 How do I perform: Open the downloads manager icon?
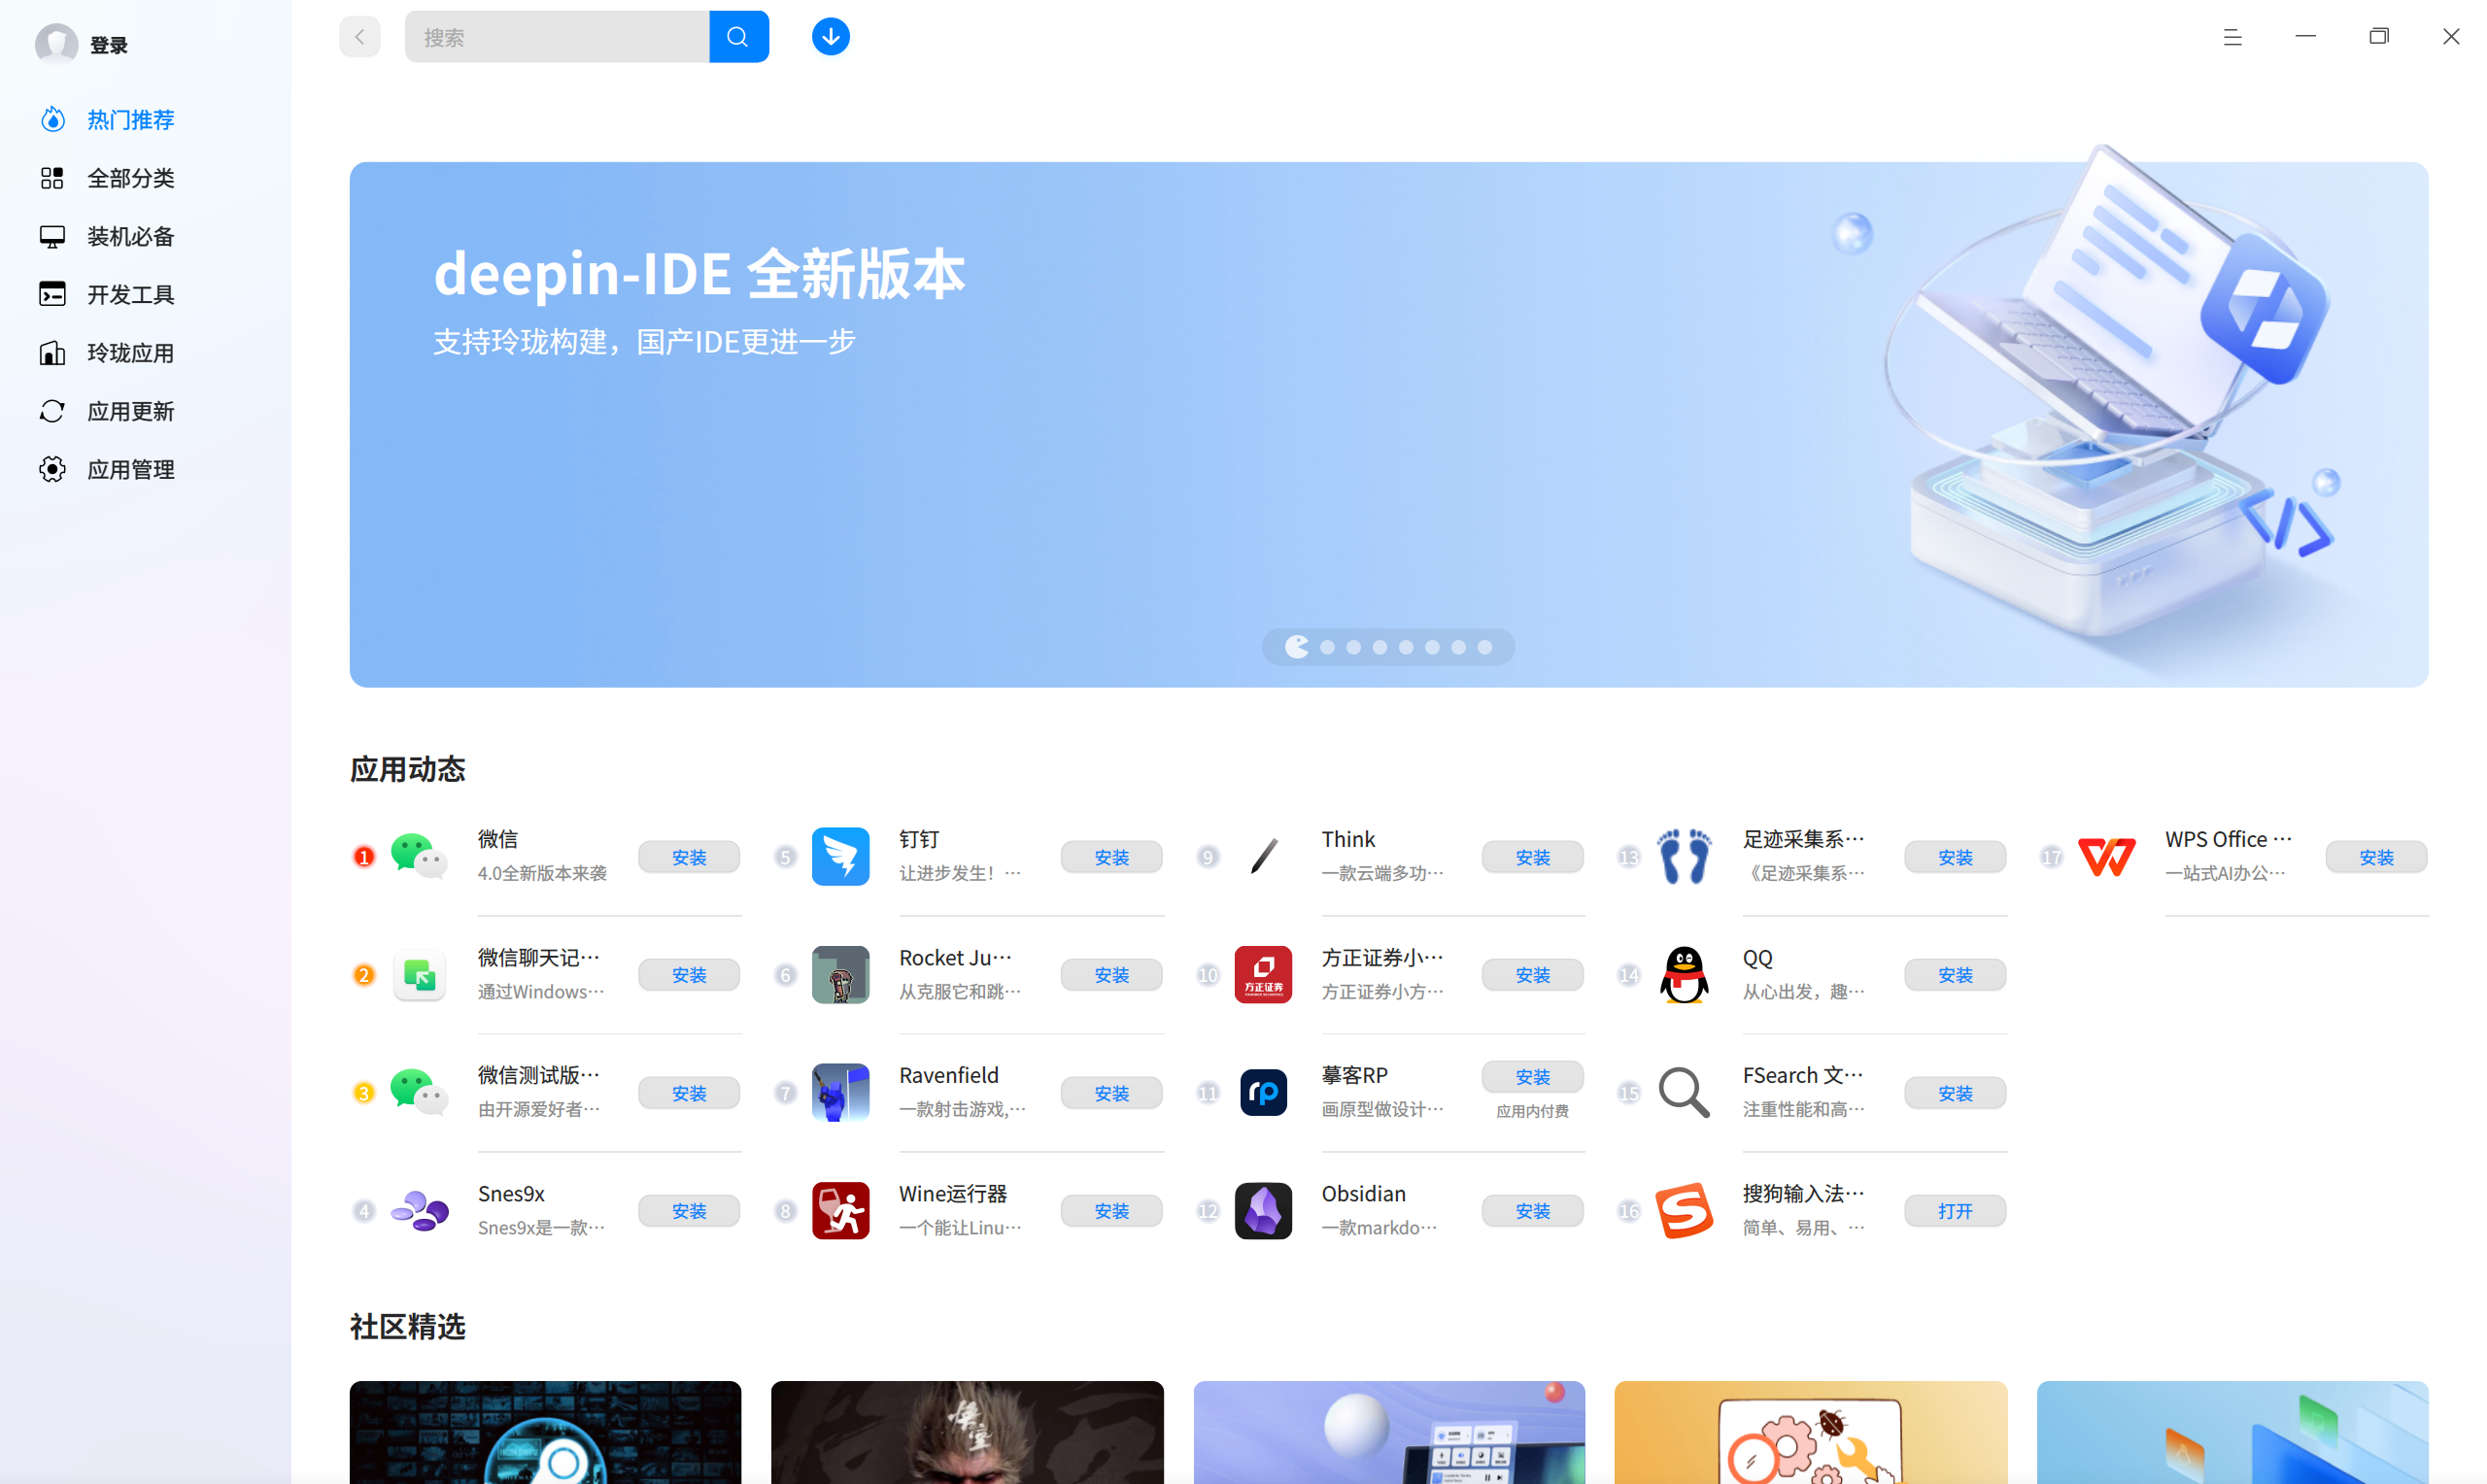pos(830,37)
